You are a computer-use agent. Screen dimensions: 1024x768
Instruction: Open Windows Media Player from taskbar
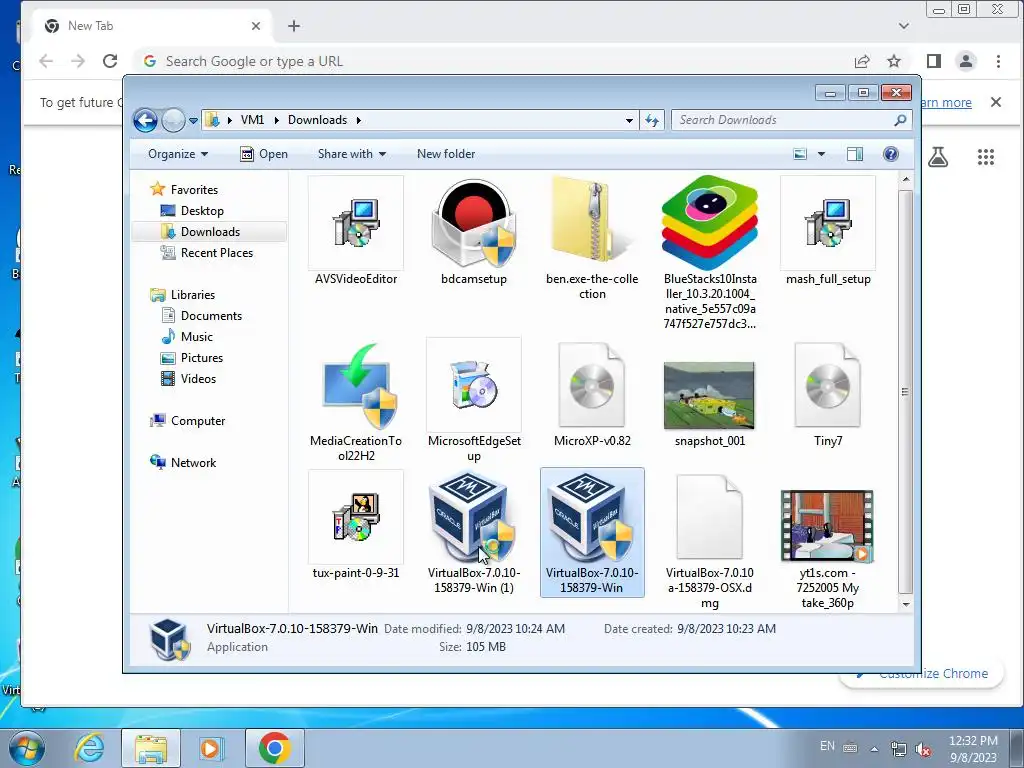pos(211,748)
